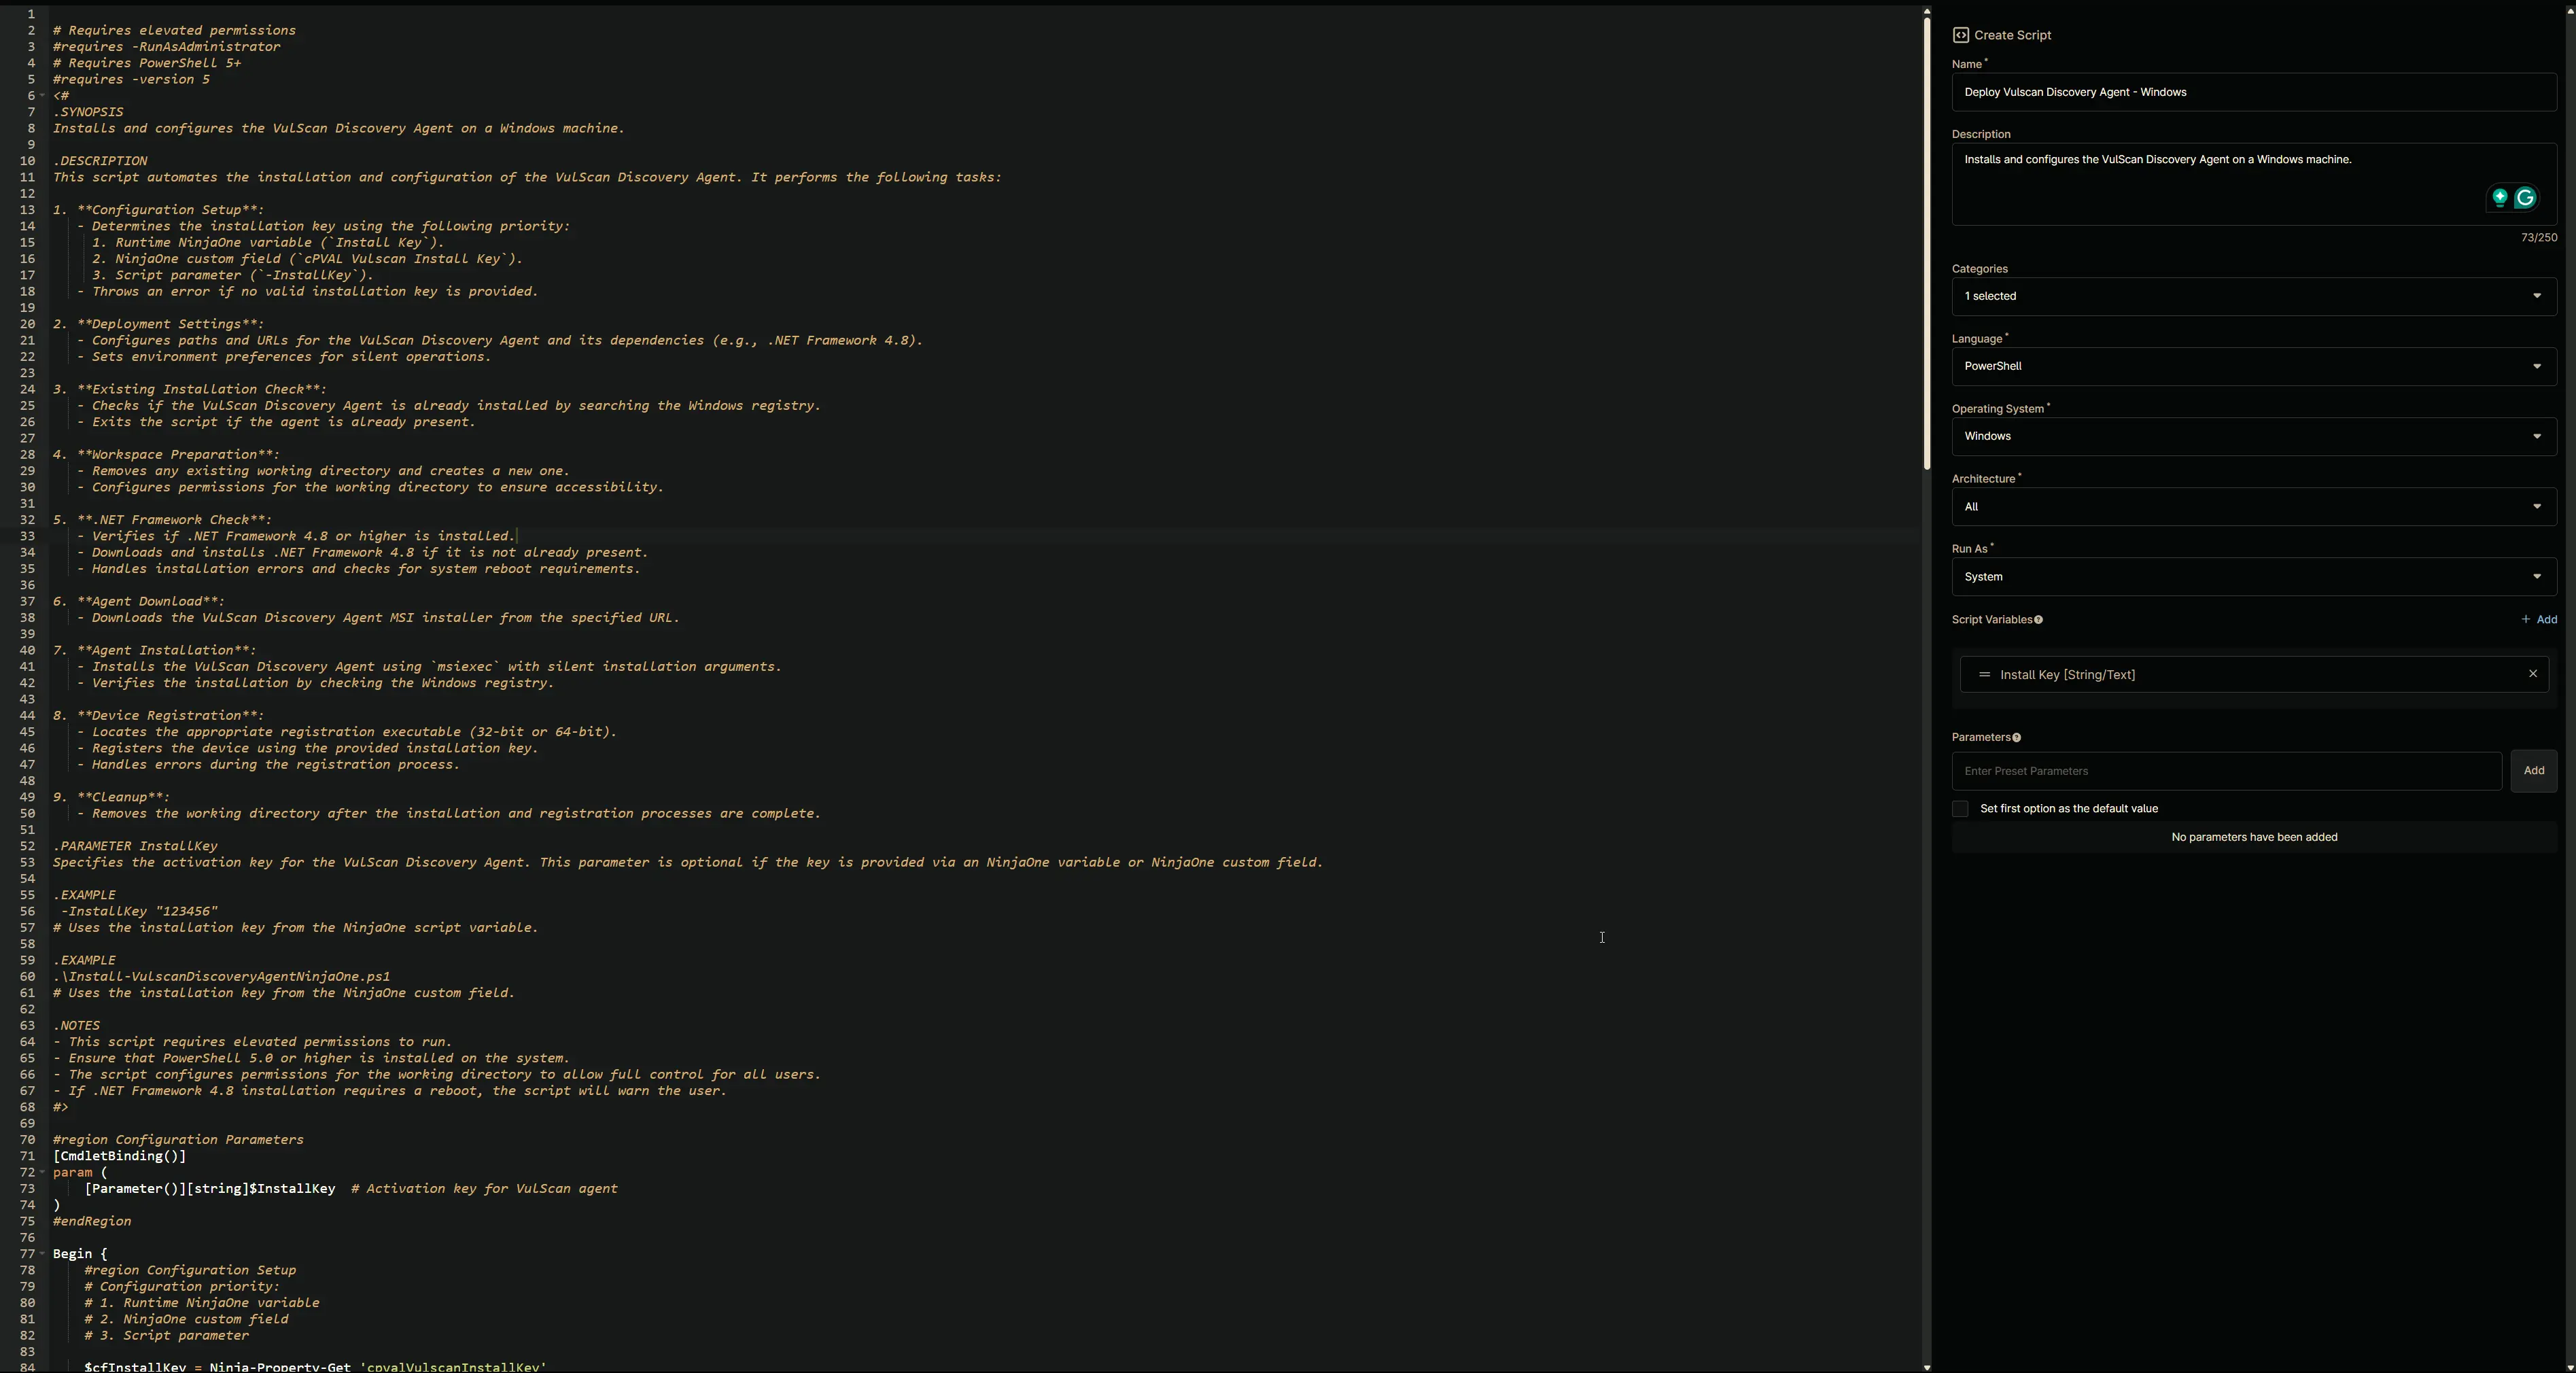The height and width of the screenshot is (1373, 2576).
Task: Click '.NOTES' line in the script
Action: (76, 1026)
